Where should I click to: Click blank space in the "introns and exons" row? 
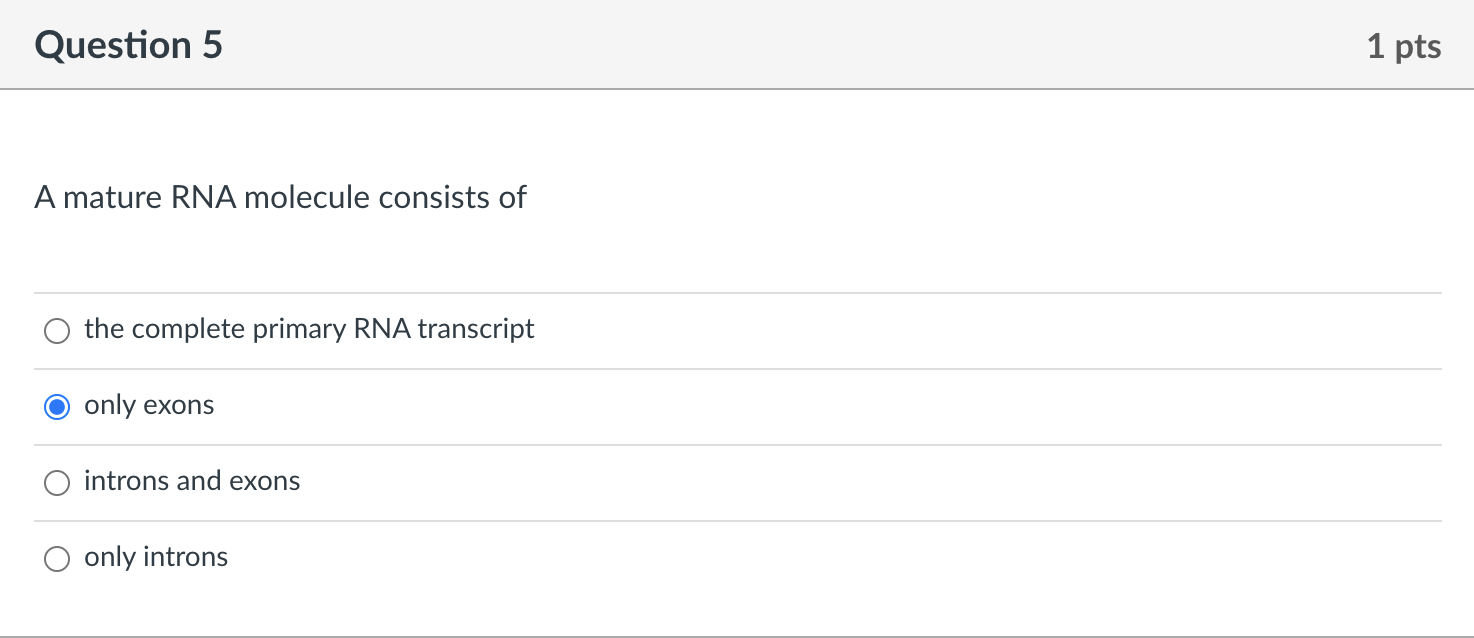800,482
